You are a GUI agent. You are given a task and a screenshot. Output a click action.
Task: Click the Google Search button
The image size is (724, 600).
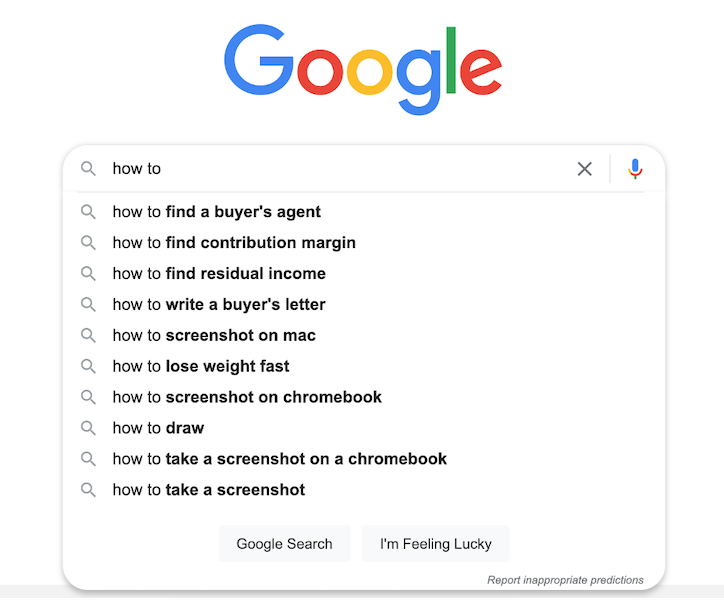[x=284, y=544]
